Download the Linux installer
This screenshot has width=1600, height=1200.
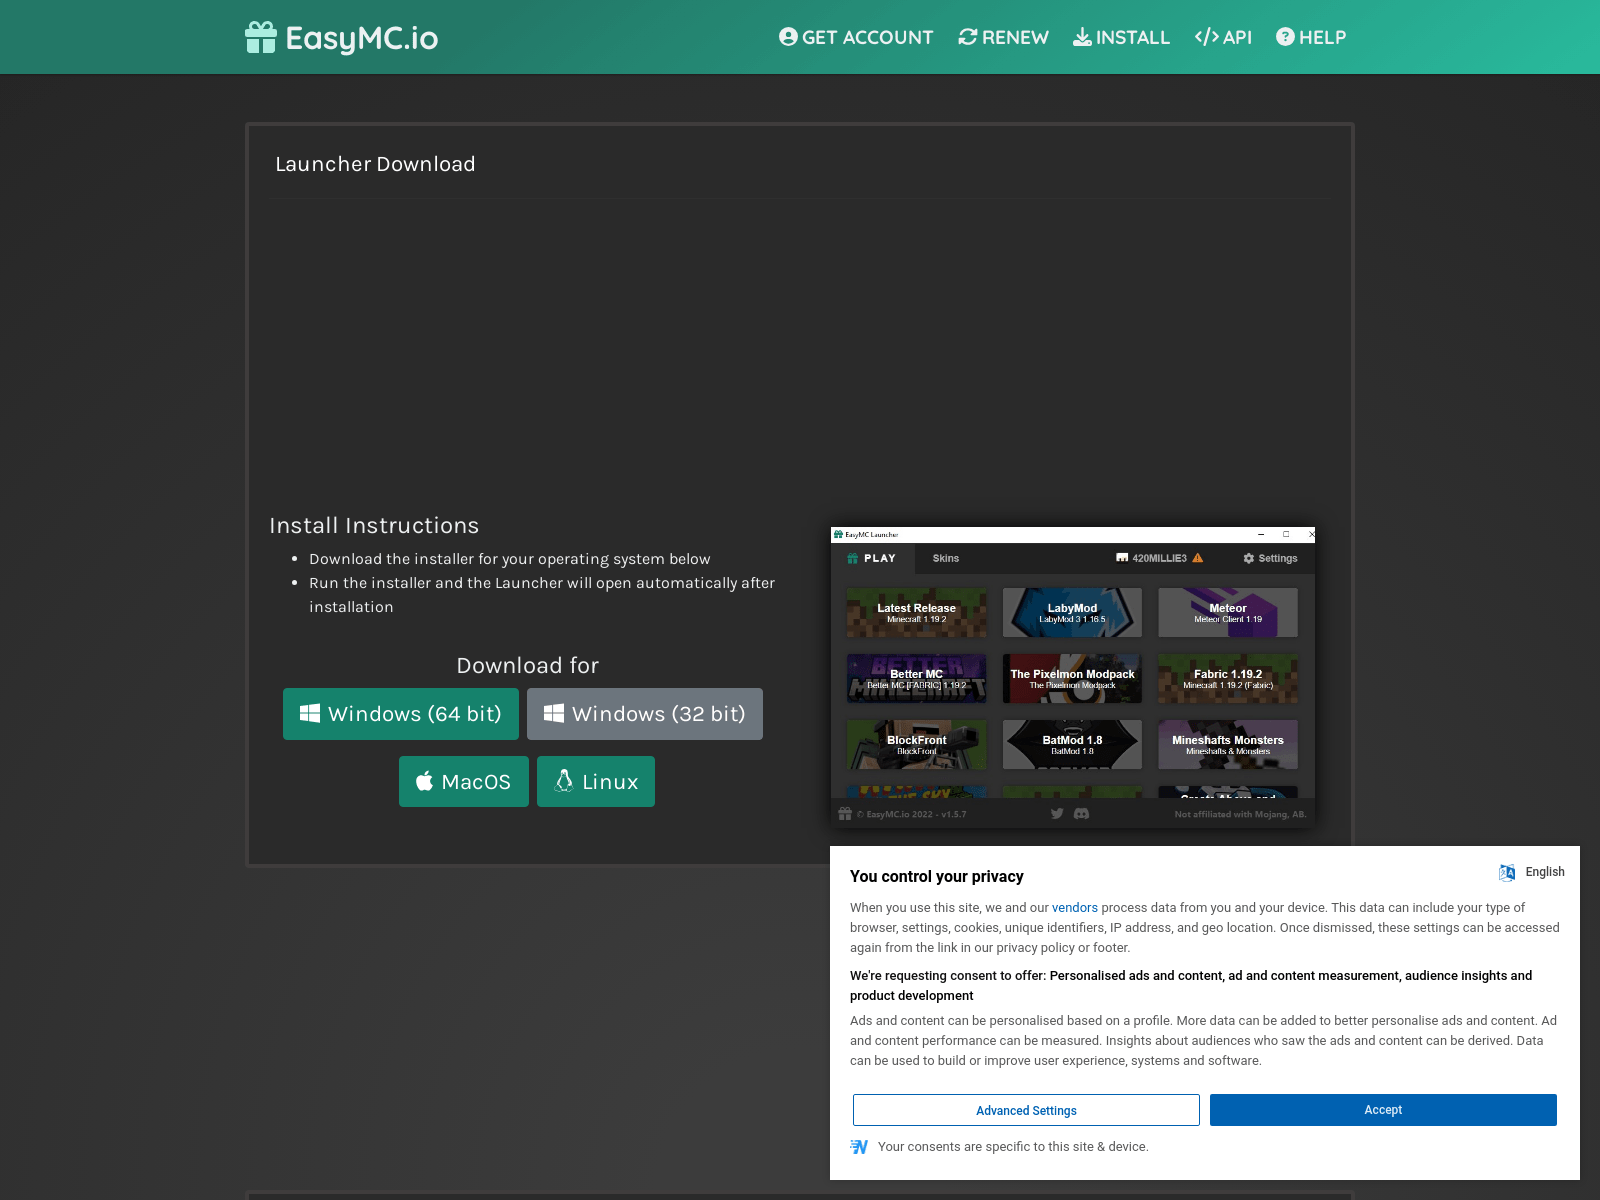point(596,781)
